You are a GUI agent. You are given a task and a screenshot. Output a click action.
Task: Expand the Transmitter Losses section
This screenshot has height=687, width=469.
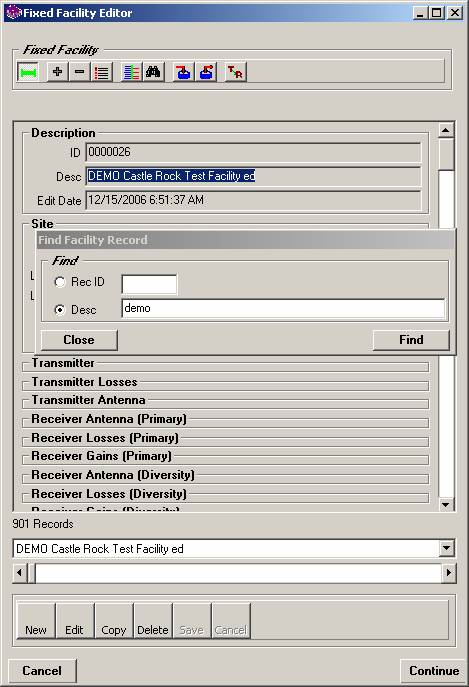(x=84, y=382)
